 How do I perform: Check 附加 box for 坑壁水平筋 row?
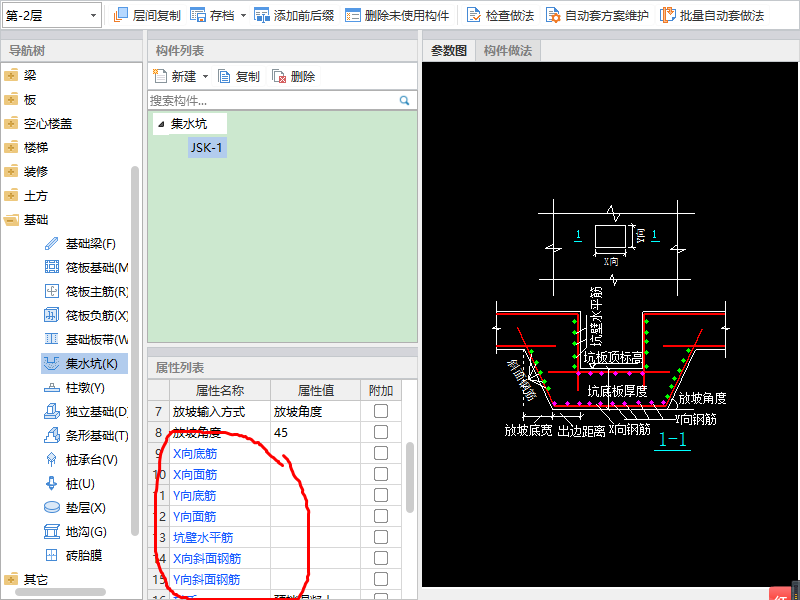(x=381, y=537)
